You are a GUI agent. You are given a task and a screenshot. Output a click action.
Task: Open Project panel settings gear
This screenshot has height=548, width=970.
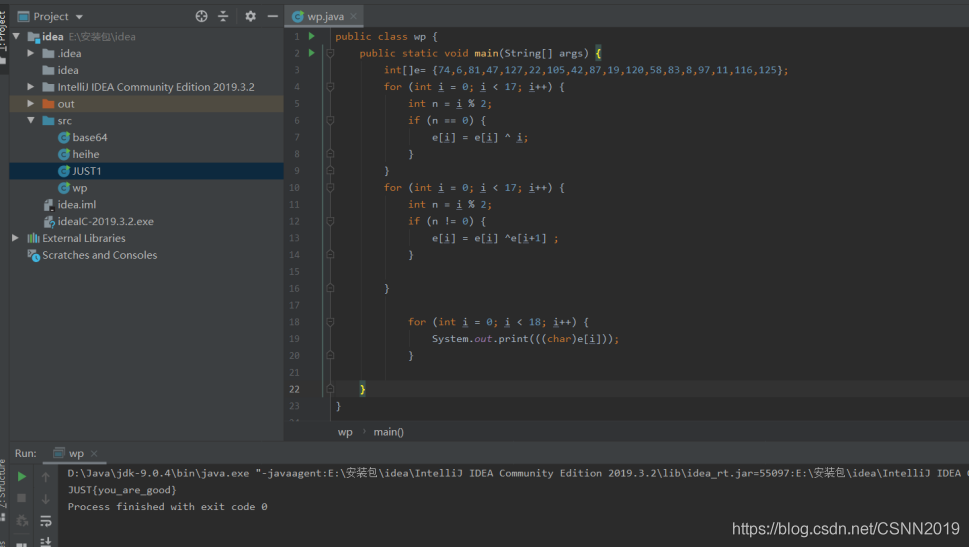[250, 17]
